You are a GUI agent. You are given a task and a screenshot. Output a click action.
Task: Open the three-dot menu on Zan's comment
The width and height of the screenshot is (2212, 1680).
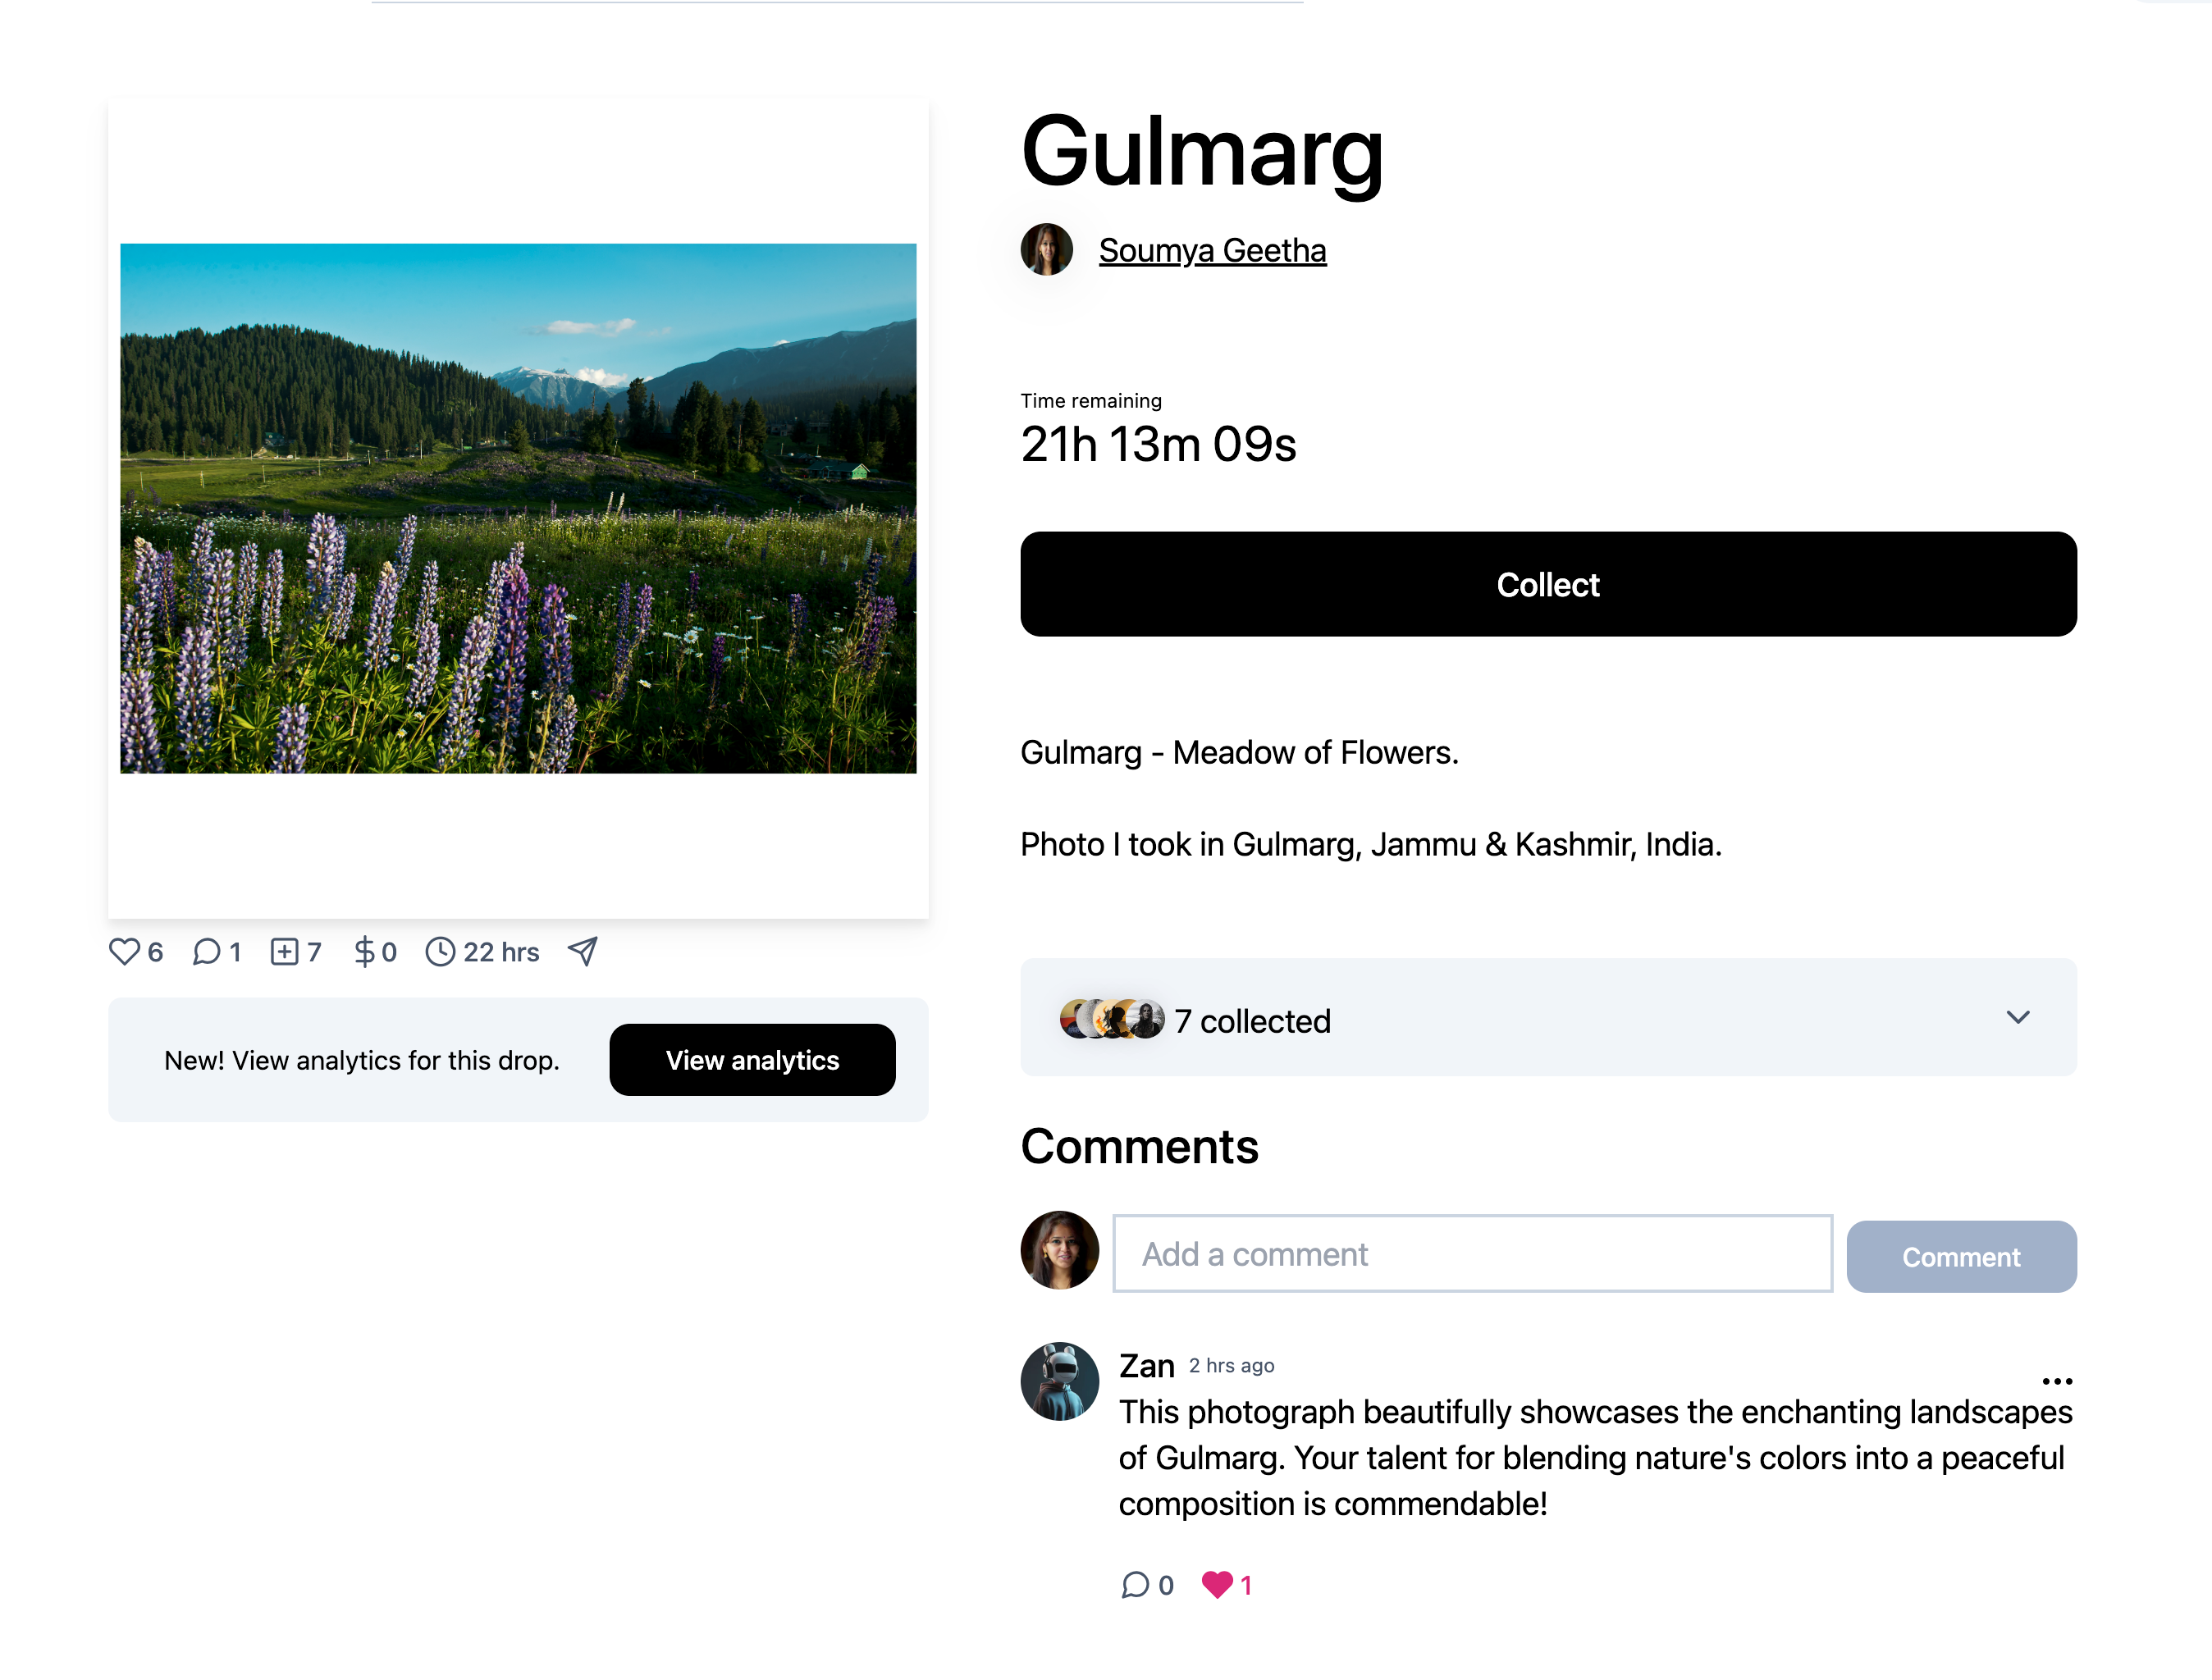(2057, 1381)
